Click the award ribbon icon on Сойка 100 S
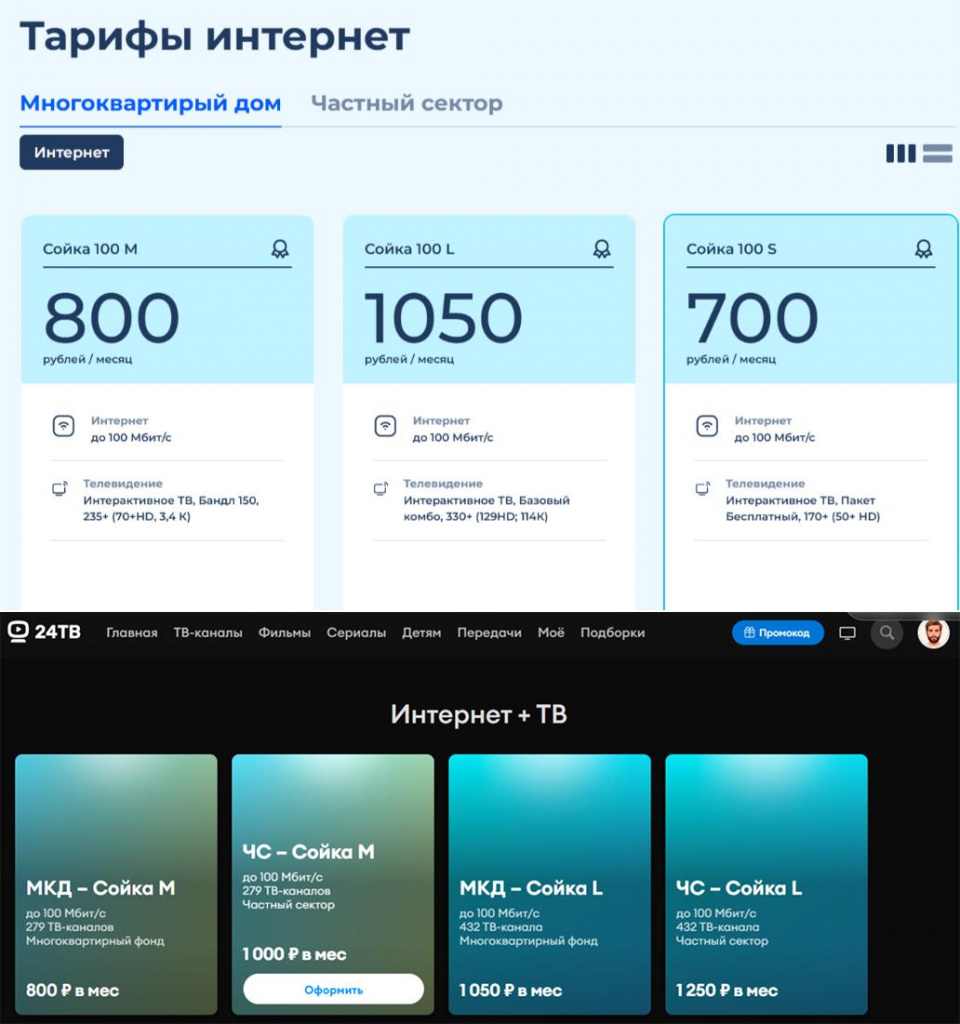The height and width of the screenshot is (1024, 960). [923, 249]
